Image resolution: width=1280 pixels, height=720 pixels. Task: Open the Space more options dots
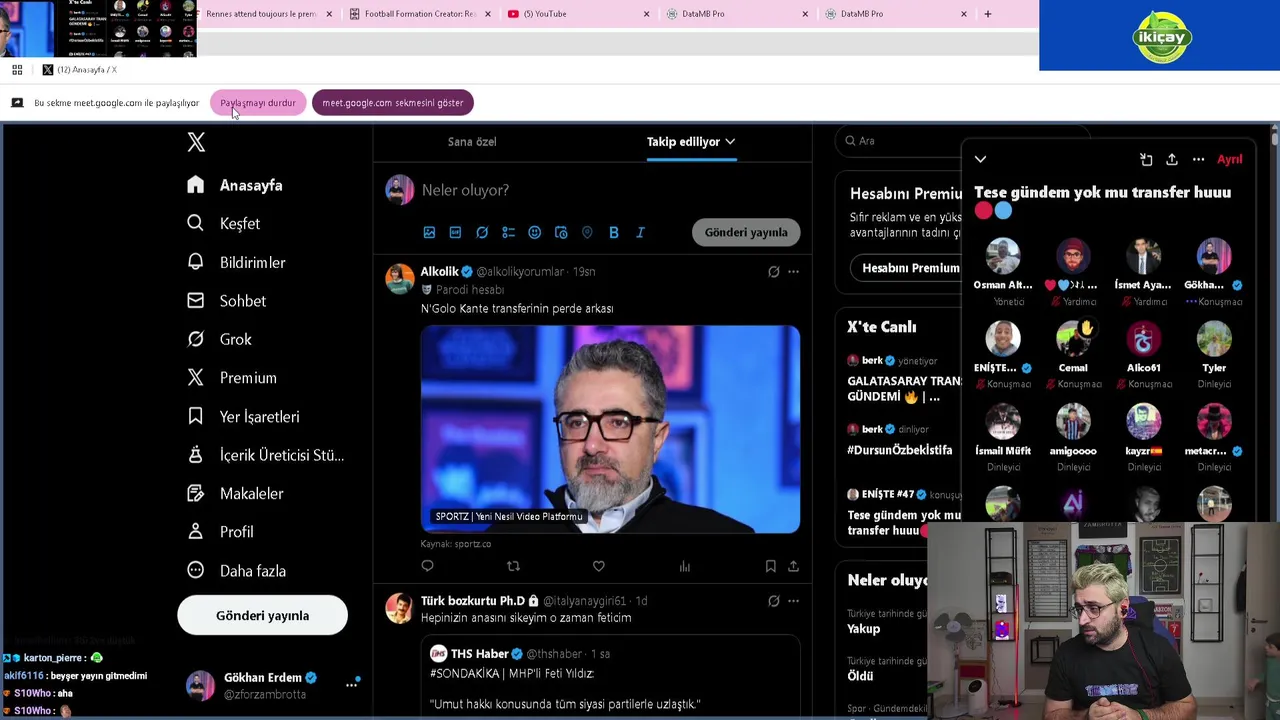[x=1198, y=159]
